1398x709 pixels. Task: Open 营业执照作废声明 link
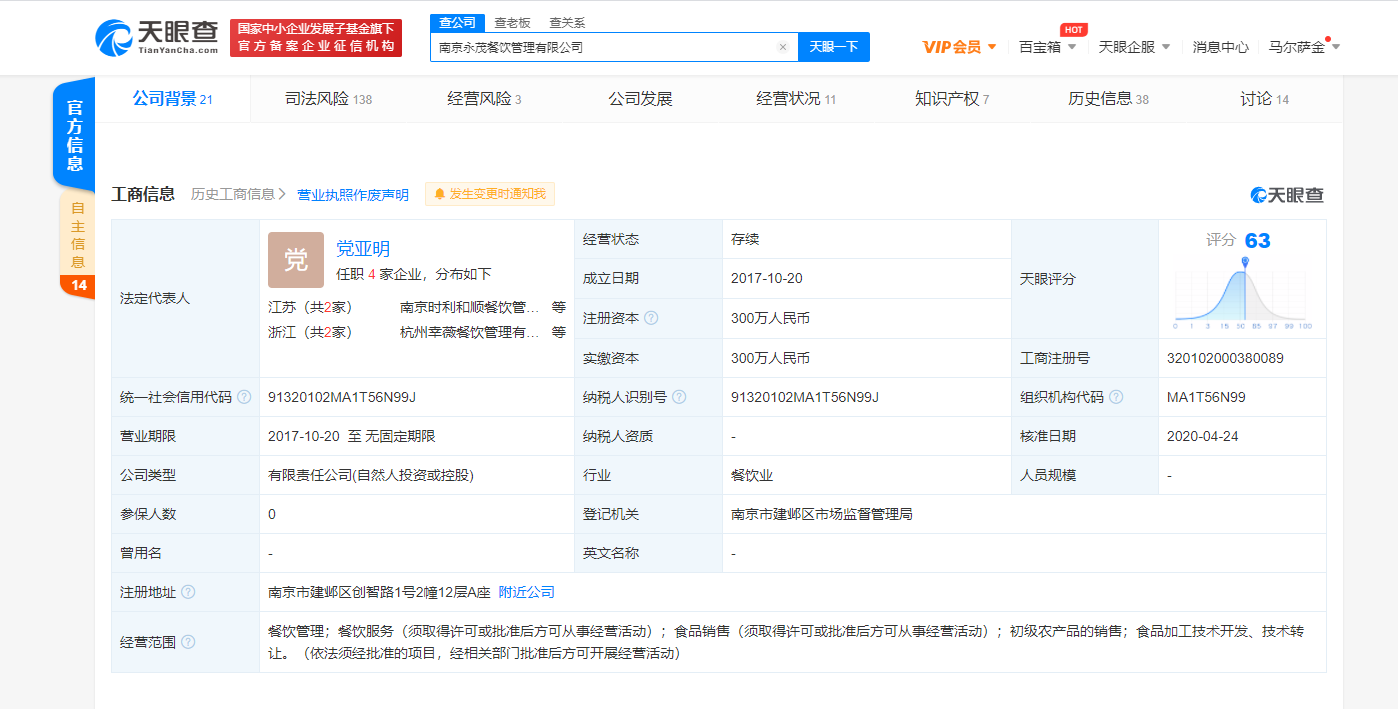[353, 194]
